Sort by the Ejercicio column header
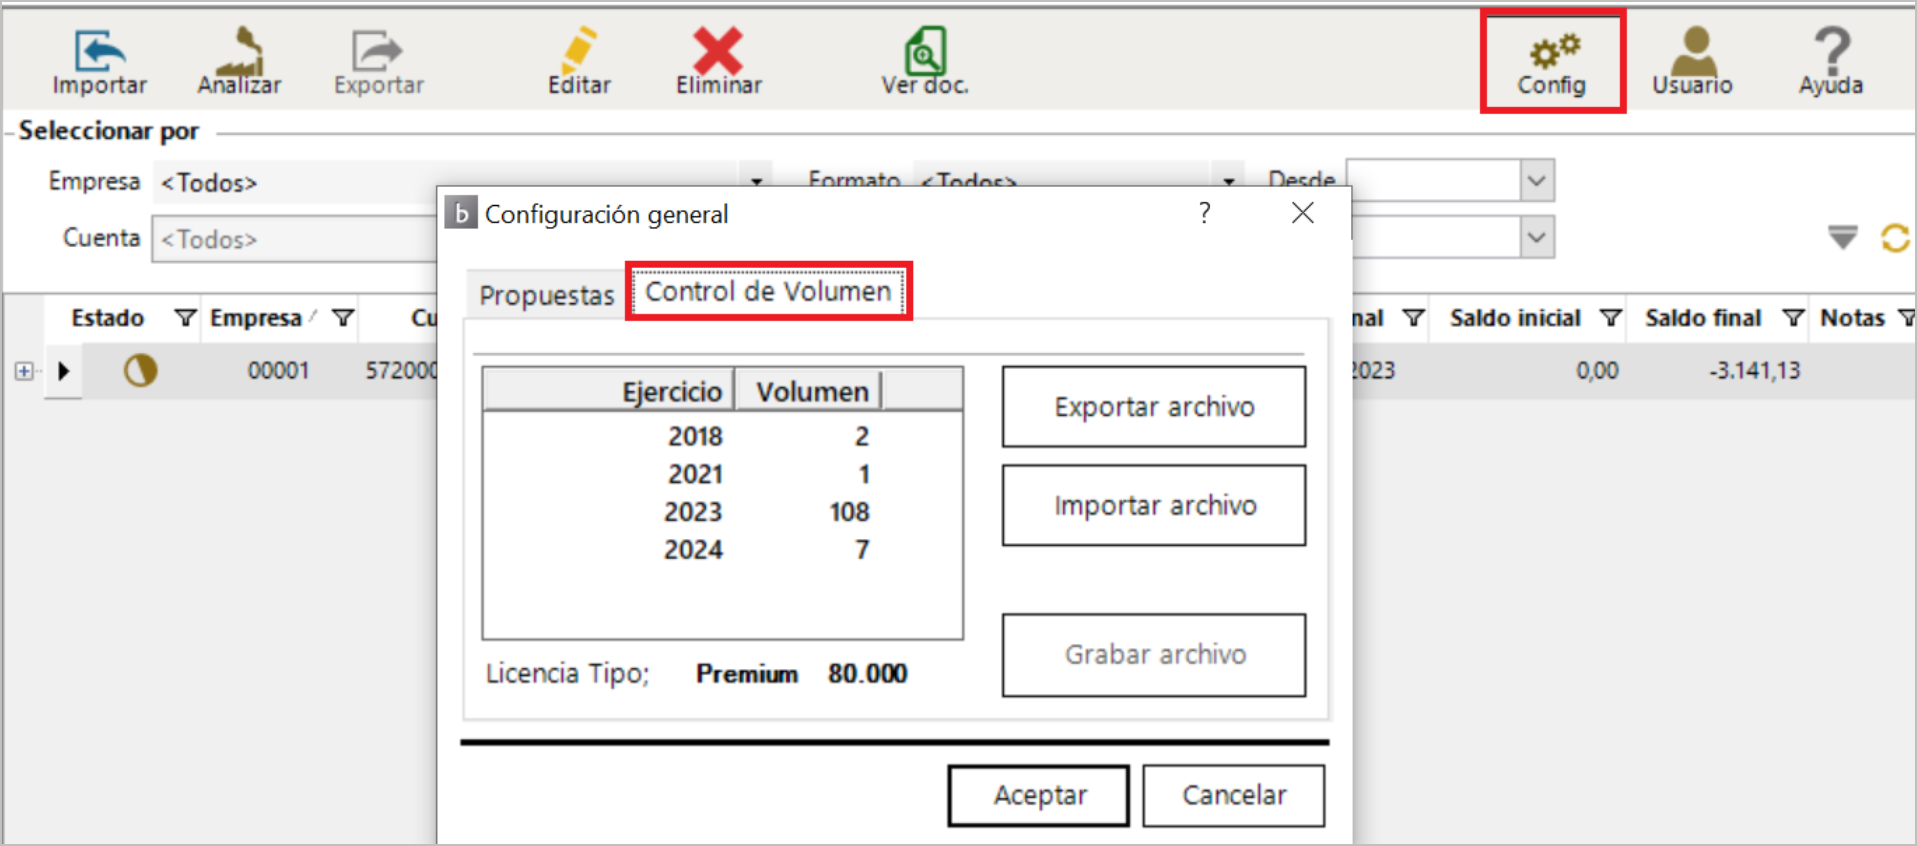This screenshot has height=846, width=1917. [609, 391]
